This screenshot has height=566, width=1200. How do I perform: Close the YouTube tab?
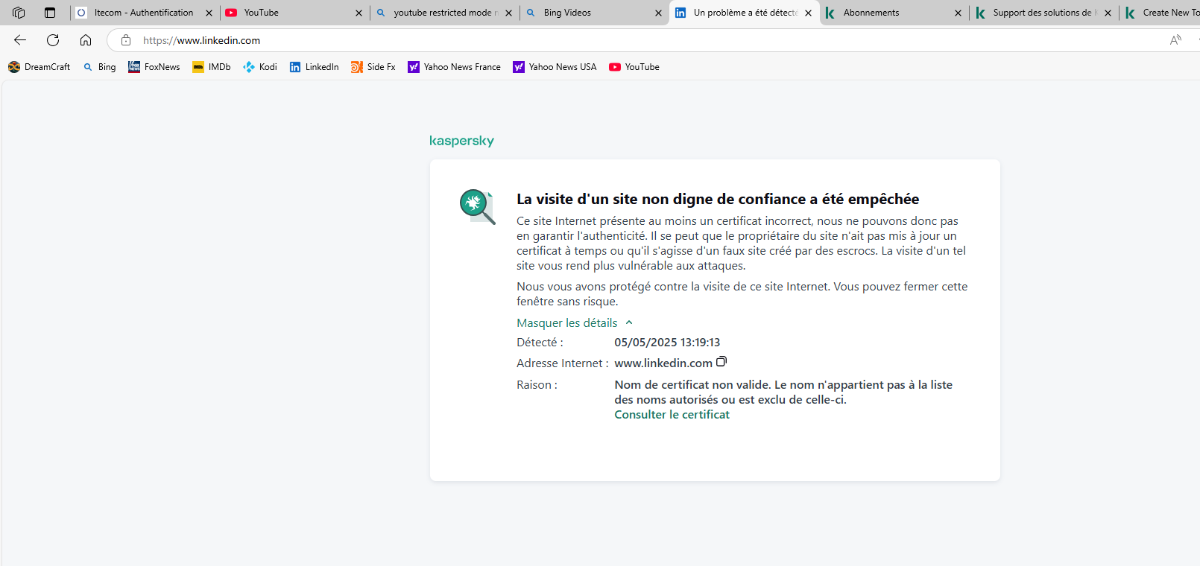pos(358,13)
